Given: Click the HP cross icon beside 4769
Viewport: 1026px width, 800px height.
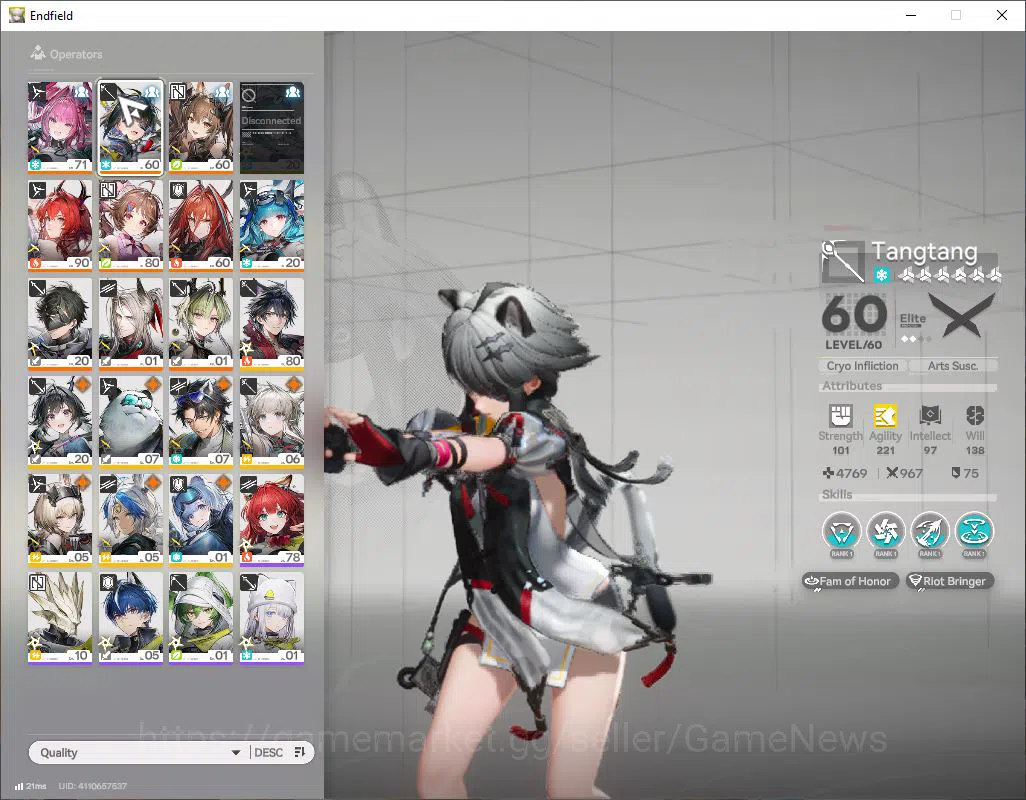Looking at the screenshot, I should click(x=828, y=473).
